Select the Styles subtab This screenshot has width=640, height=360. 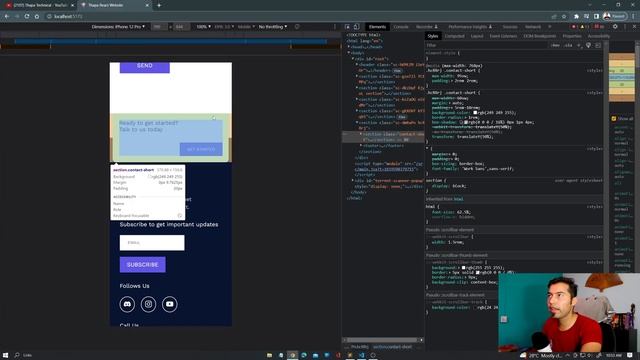coord(433,36)
